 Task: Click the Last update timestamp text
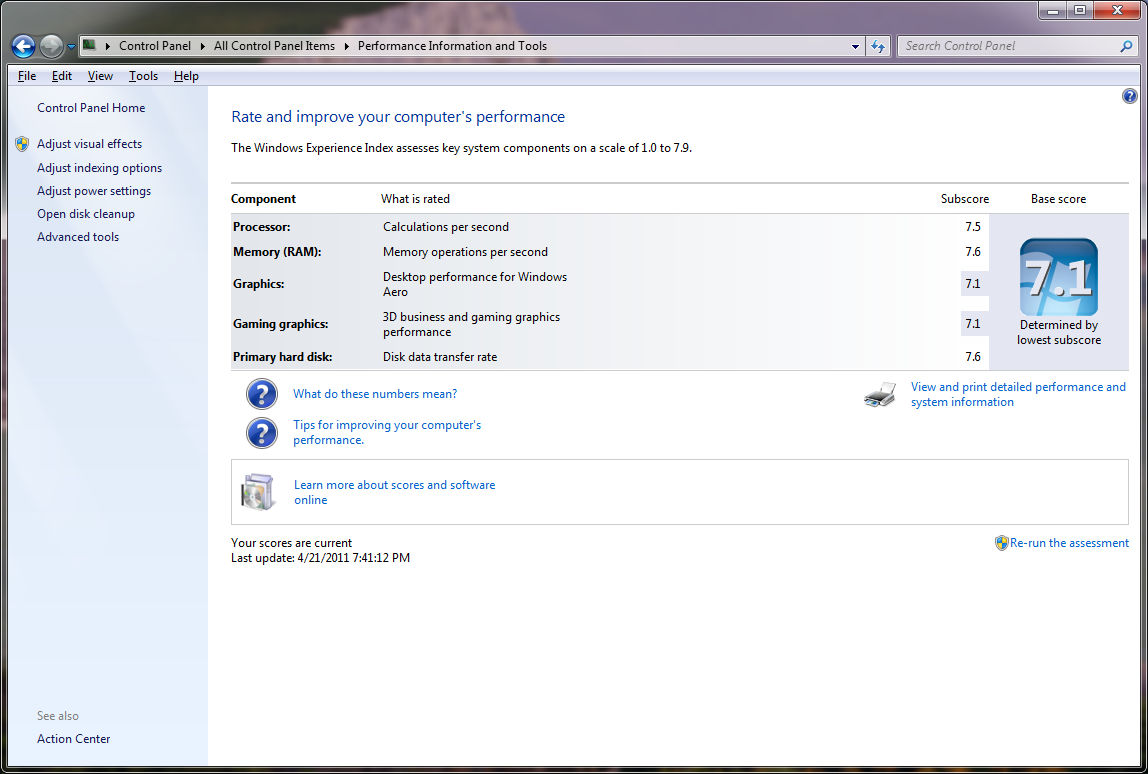[320, 558]
